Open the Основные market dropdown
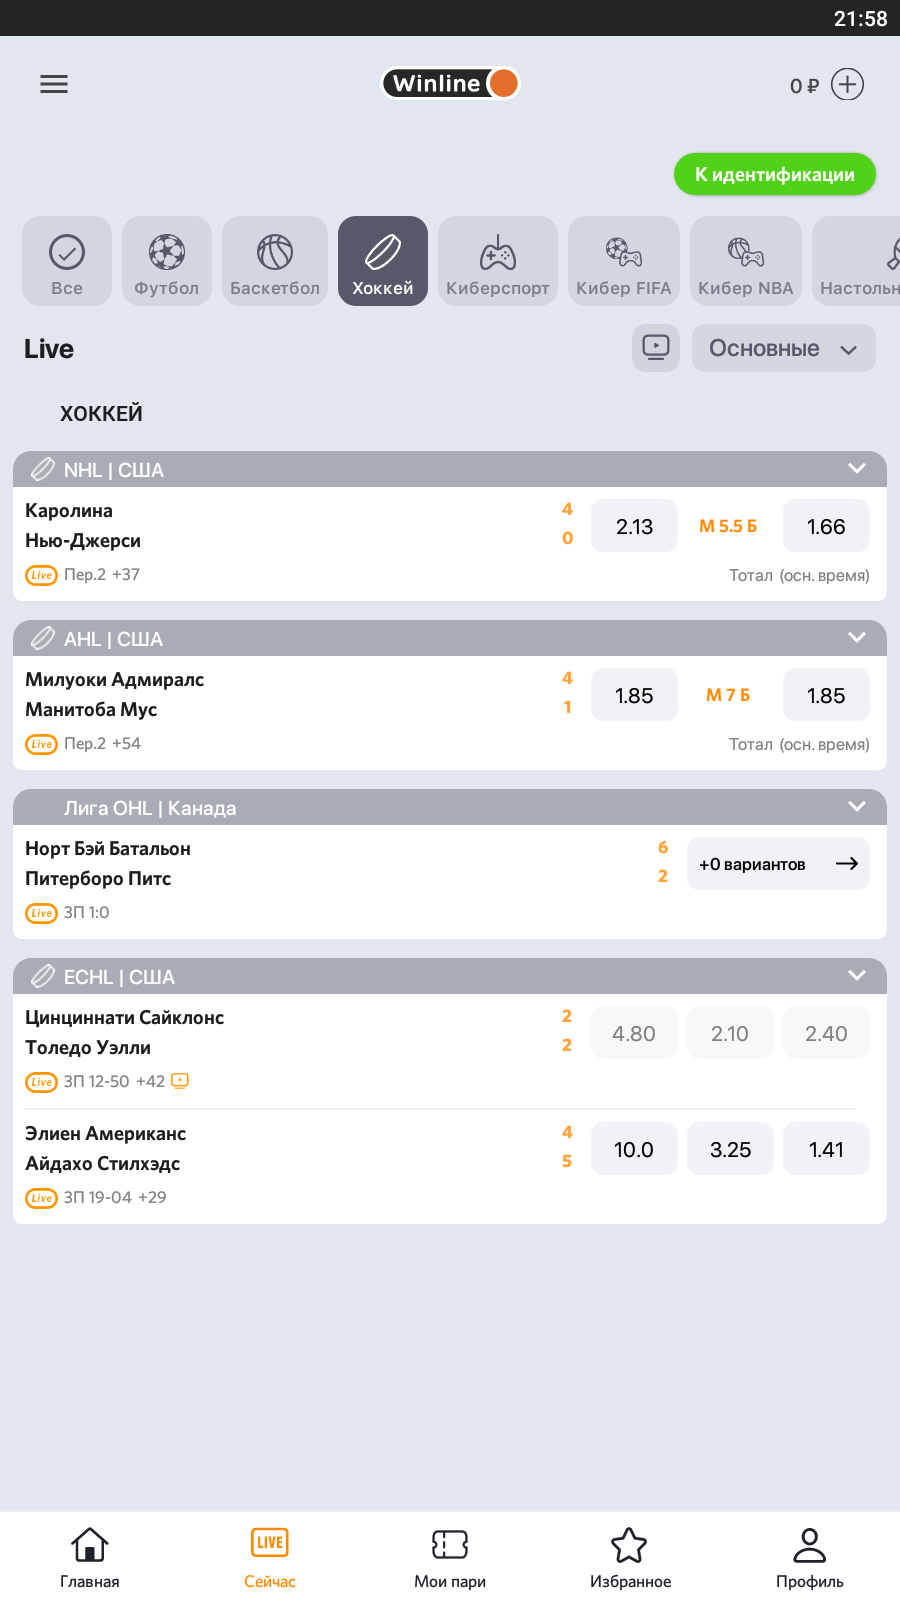The height and width of the screenshot is (1600, 900). [x=783, y=348]
